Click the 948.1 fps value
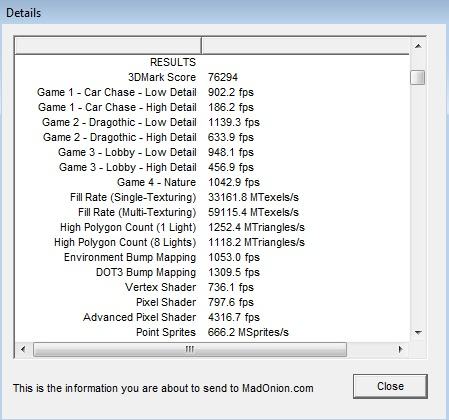Viewport: 449px width, 420px height. (x=231, y=152)
